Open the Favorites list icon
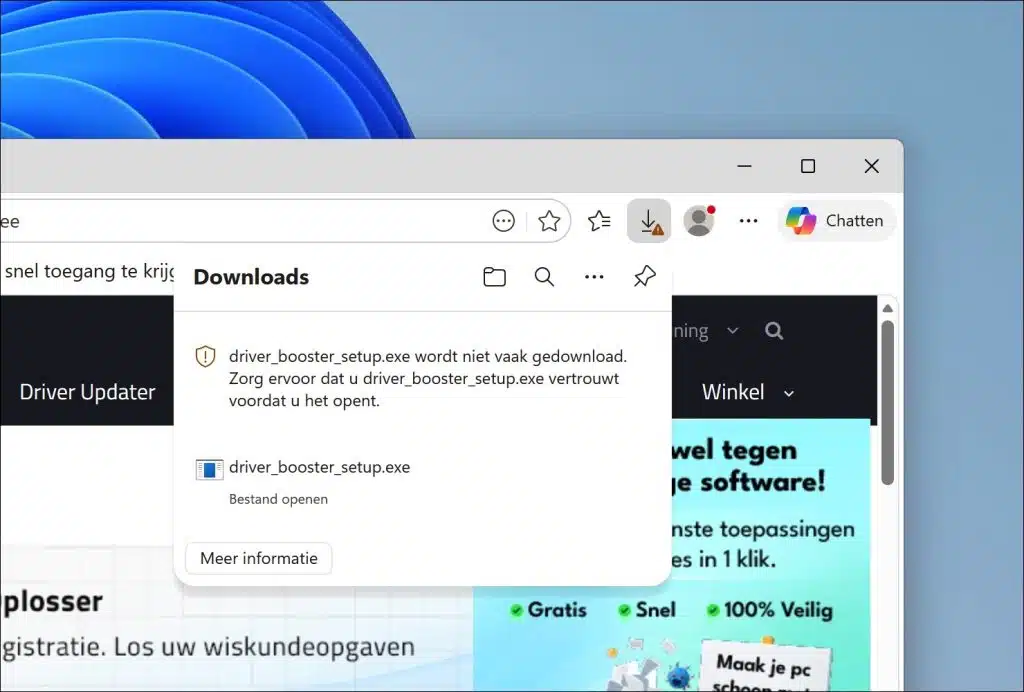Image resolution: width=1024 pixels, height=692 pixels. 600,221
